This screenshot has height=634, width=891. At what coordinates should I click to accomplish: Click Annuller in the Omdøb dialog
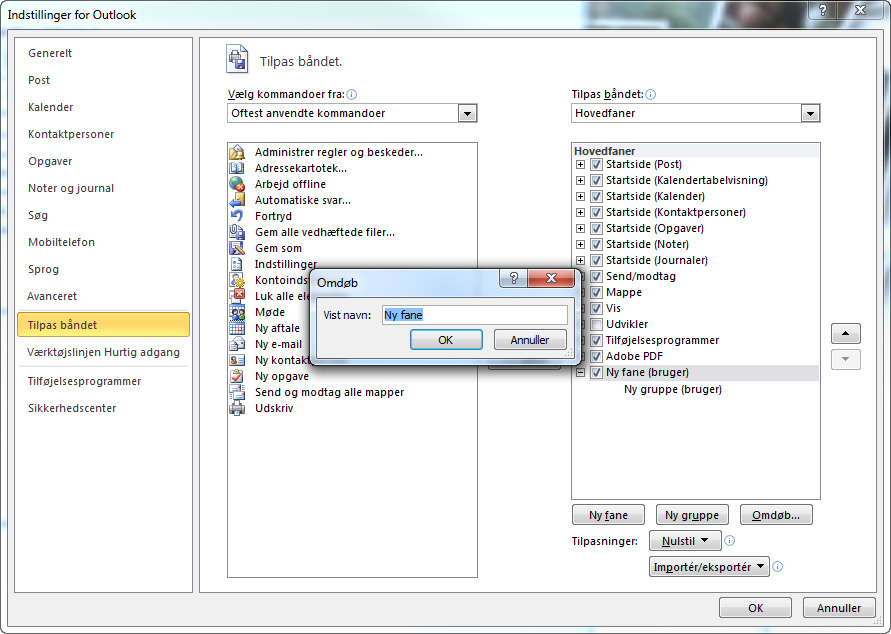click(x=530, y=340)
